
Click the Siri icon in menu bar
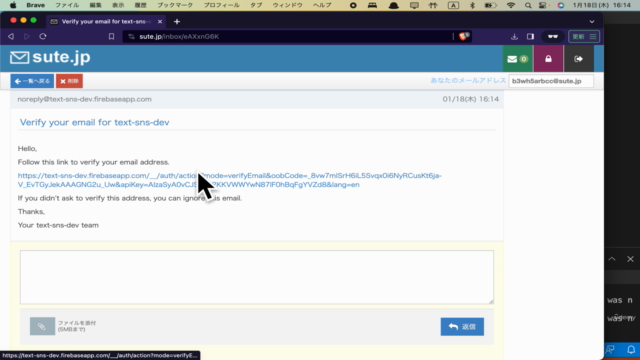click(x=561, y=5)
